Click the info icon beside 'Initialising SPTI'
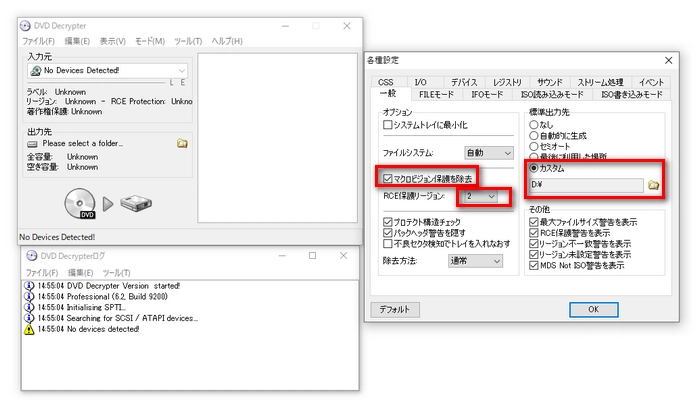 pos(29,307)
